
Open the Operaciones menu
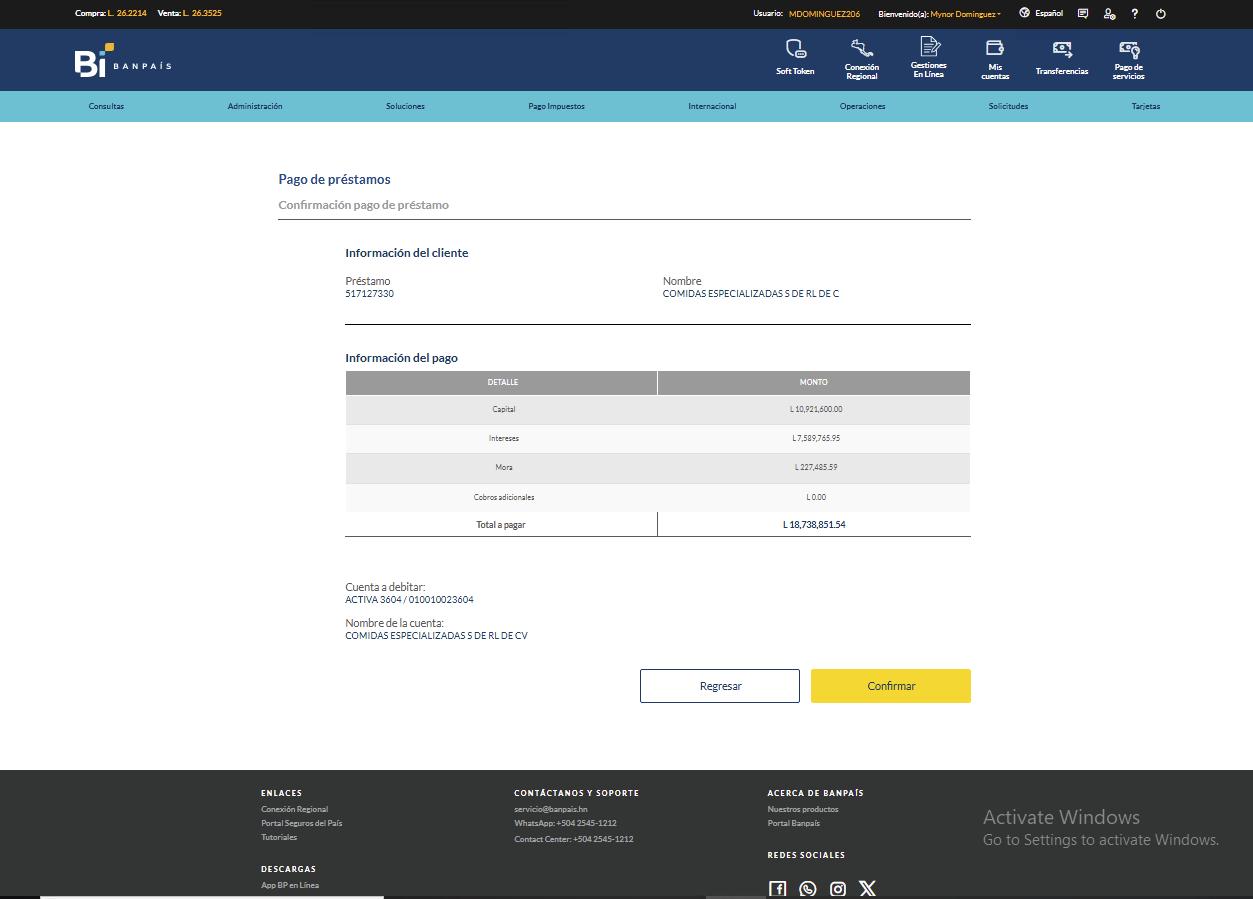coord(862,106)
